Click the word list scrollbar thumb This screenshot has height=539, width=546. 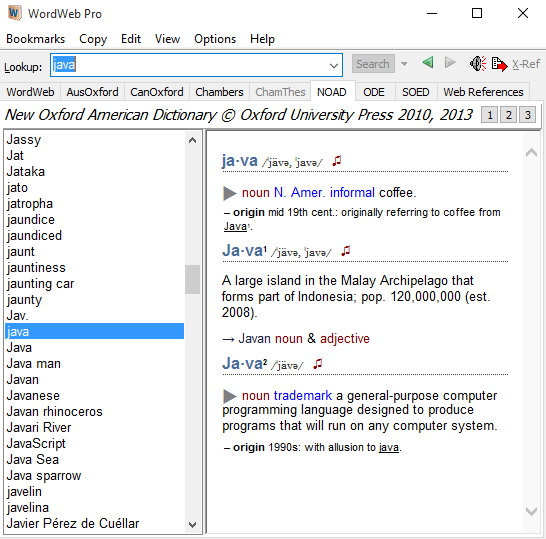click(192, 279)
